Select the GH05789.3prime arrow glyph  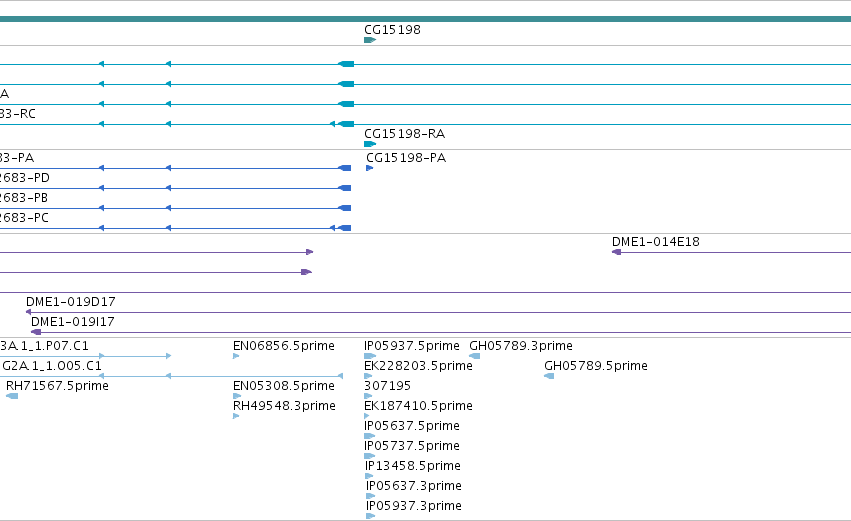[x=474, y=357]
